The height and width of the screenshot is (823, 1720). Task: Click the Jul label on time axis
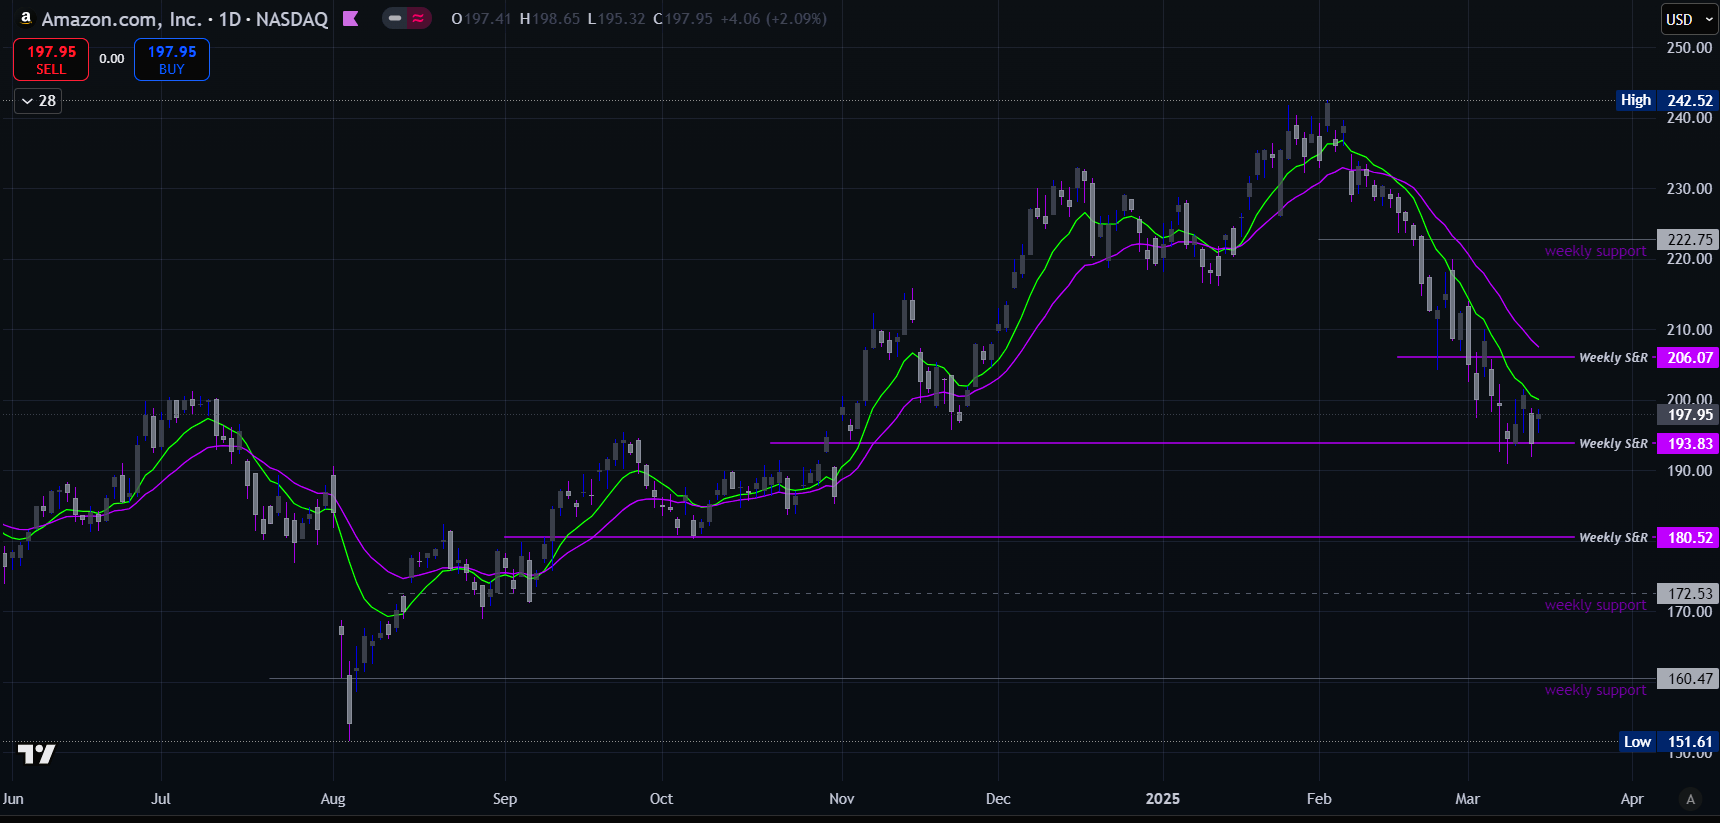point(161,799)
